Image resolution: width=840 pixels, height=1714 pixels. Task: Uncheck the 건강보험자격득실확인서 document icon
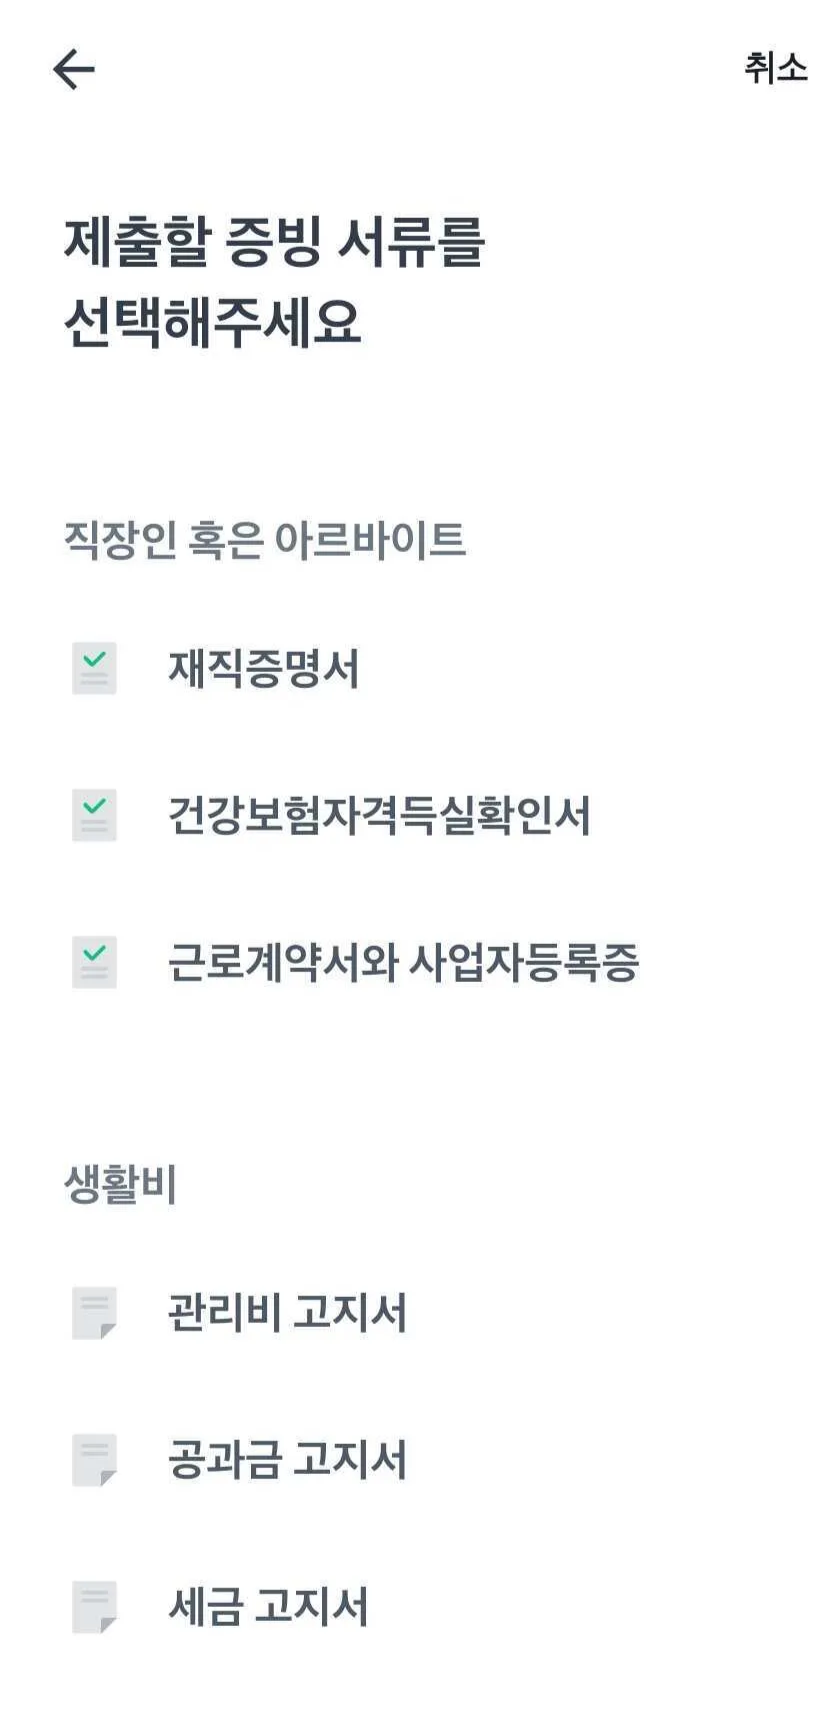(x=94, y=815)
